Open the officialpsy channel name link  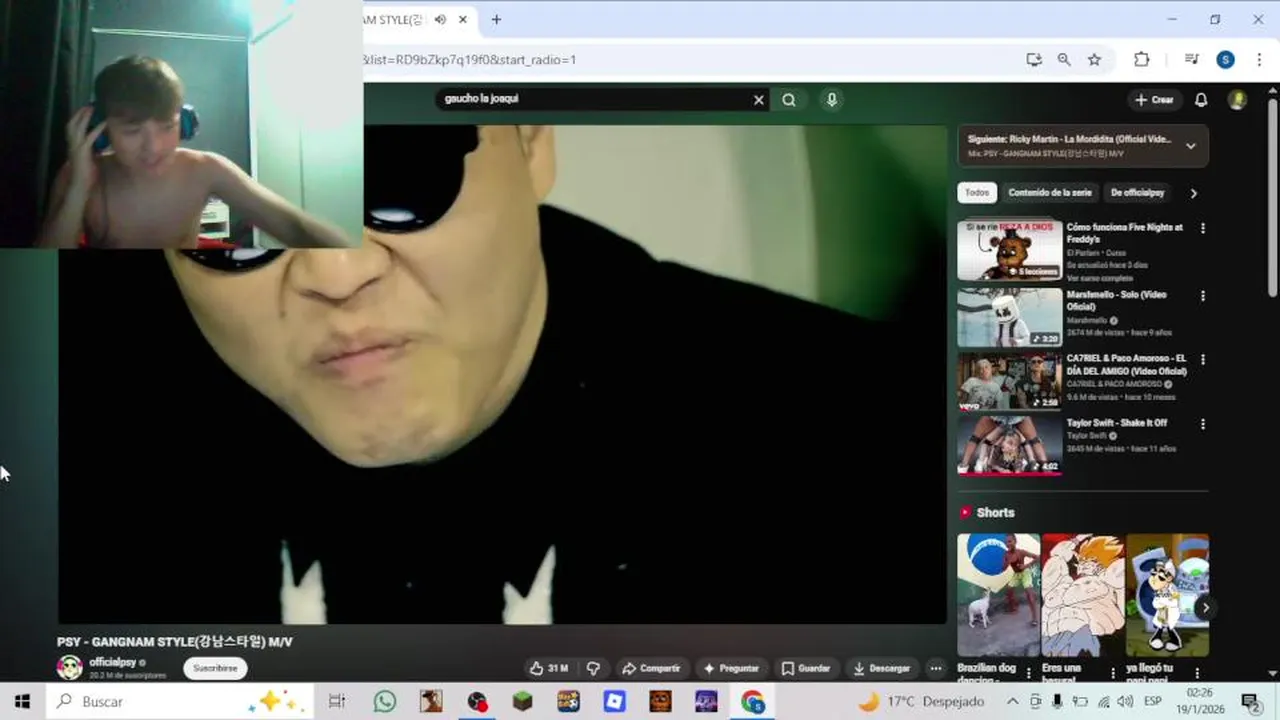[x=112, y=662]
